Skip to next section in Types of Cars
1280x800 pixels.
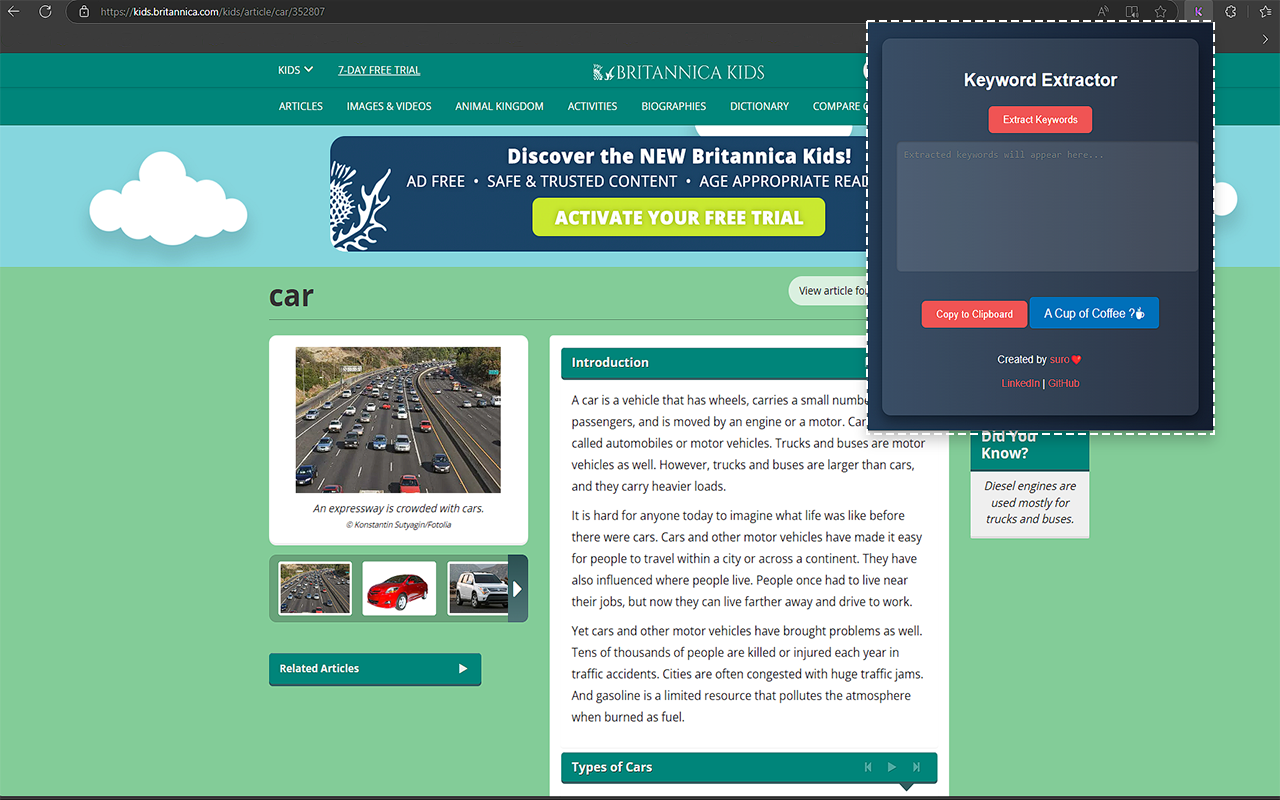coord(916,767)
